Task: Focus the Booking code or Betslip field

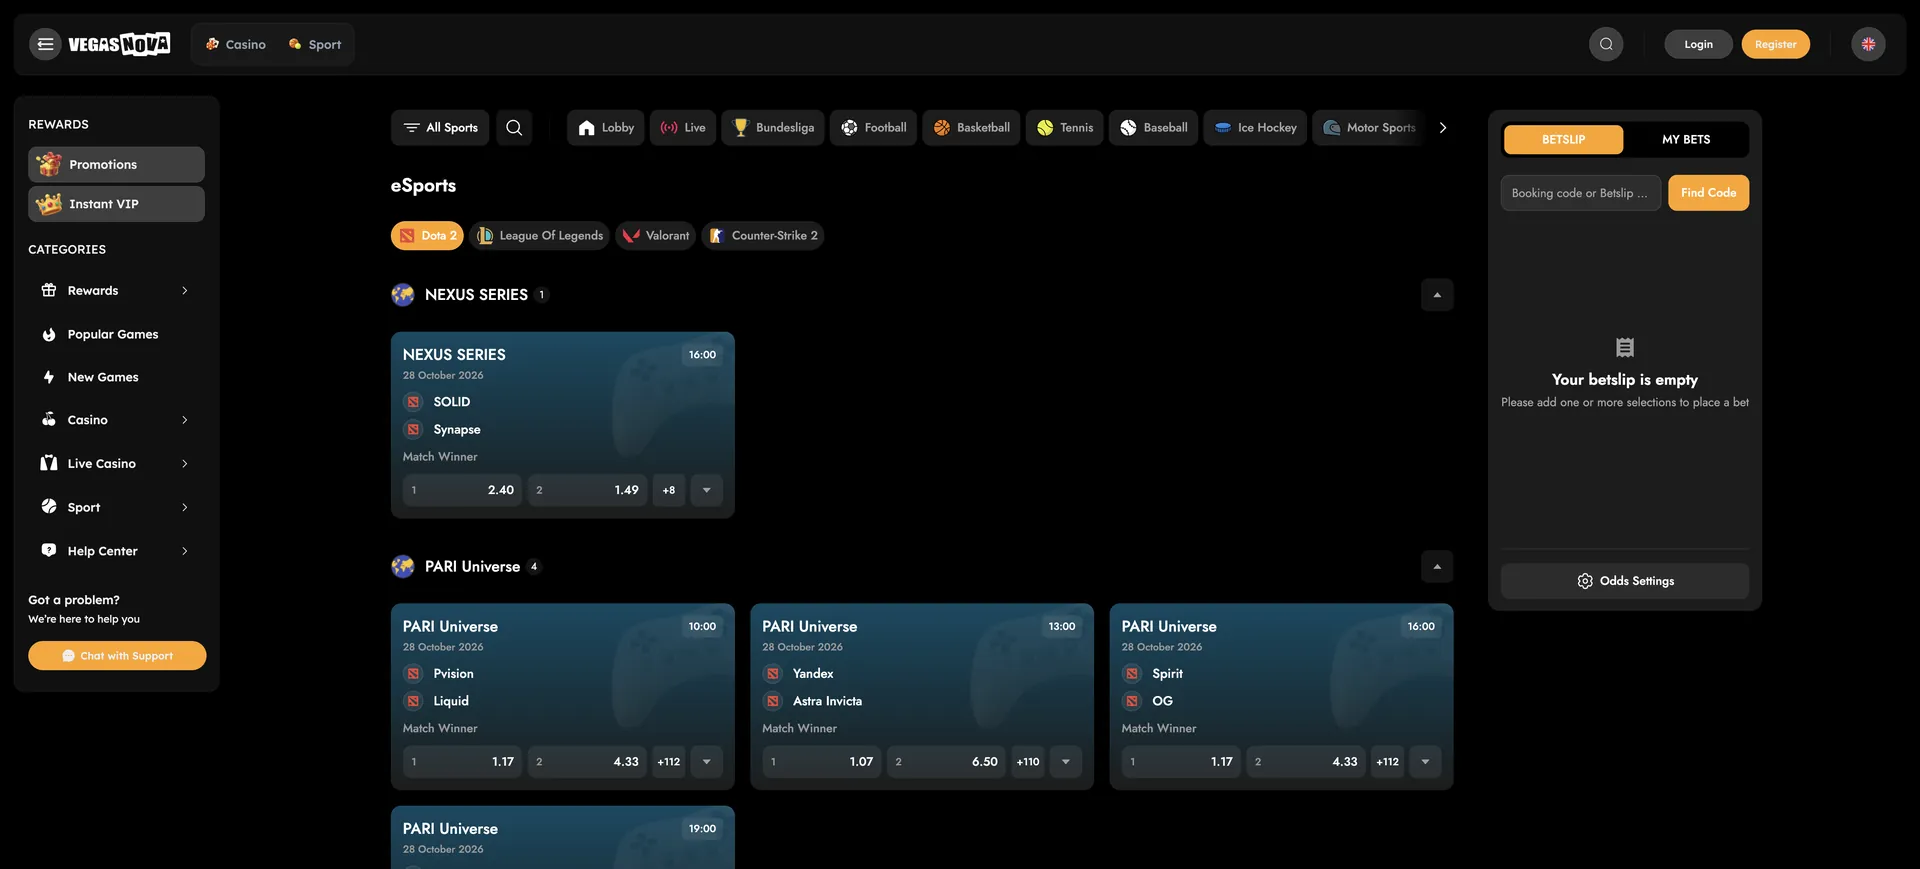Action: click(1581, 193)
